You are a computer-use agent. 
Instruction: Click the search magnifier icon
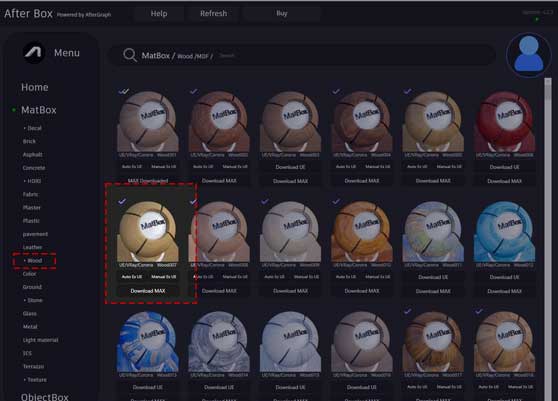(x=130, y=55)
